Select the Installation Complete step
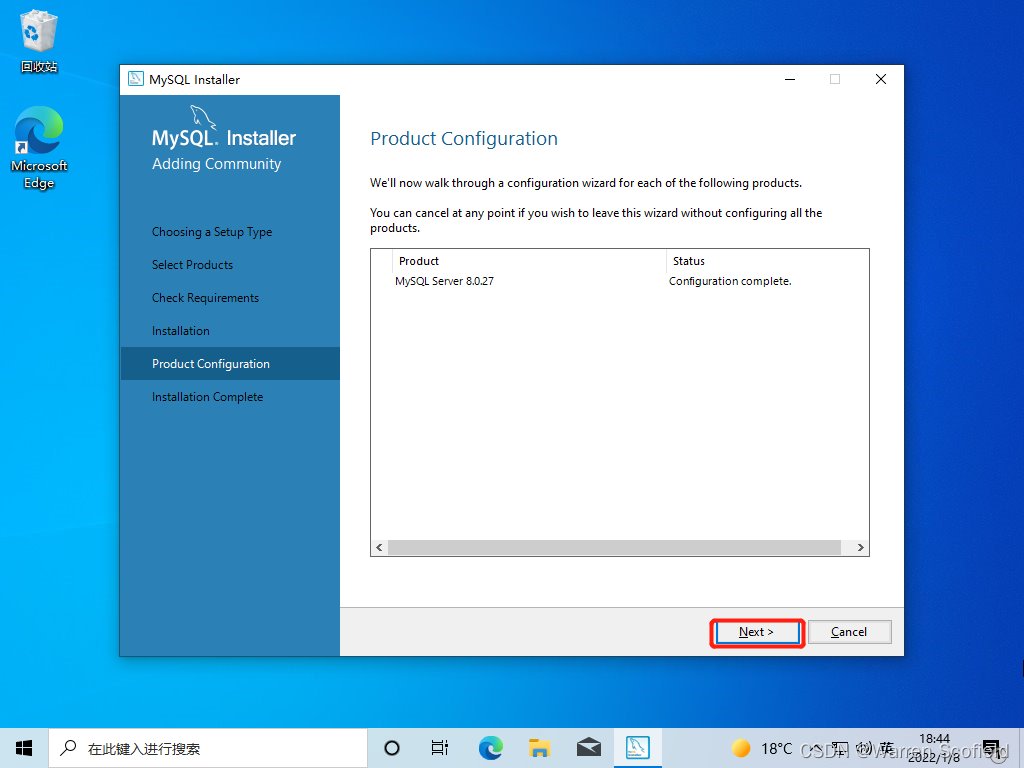Screen dimensions: 1024x768 [208, 397]
